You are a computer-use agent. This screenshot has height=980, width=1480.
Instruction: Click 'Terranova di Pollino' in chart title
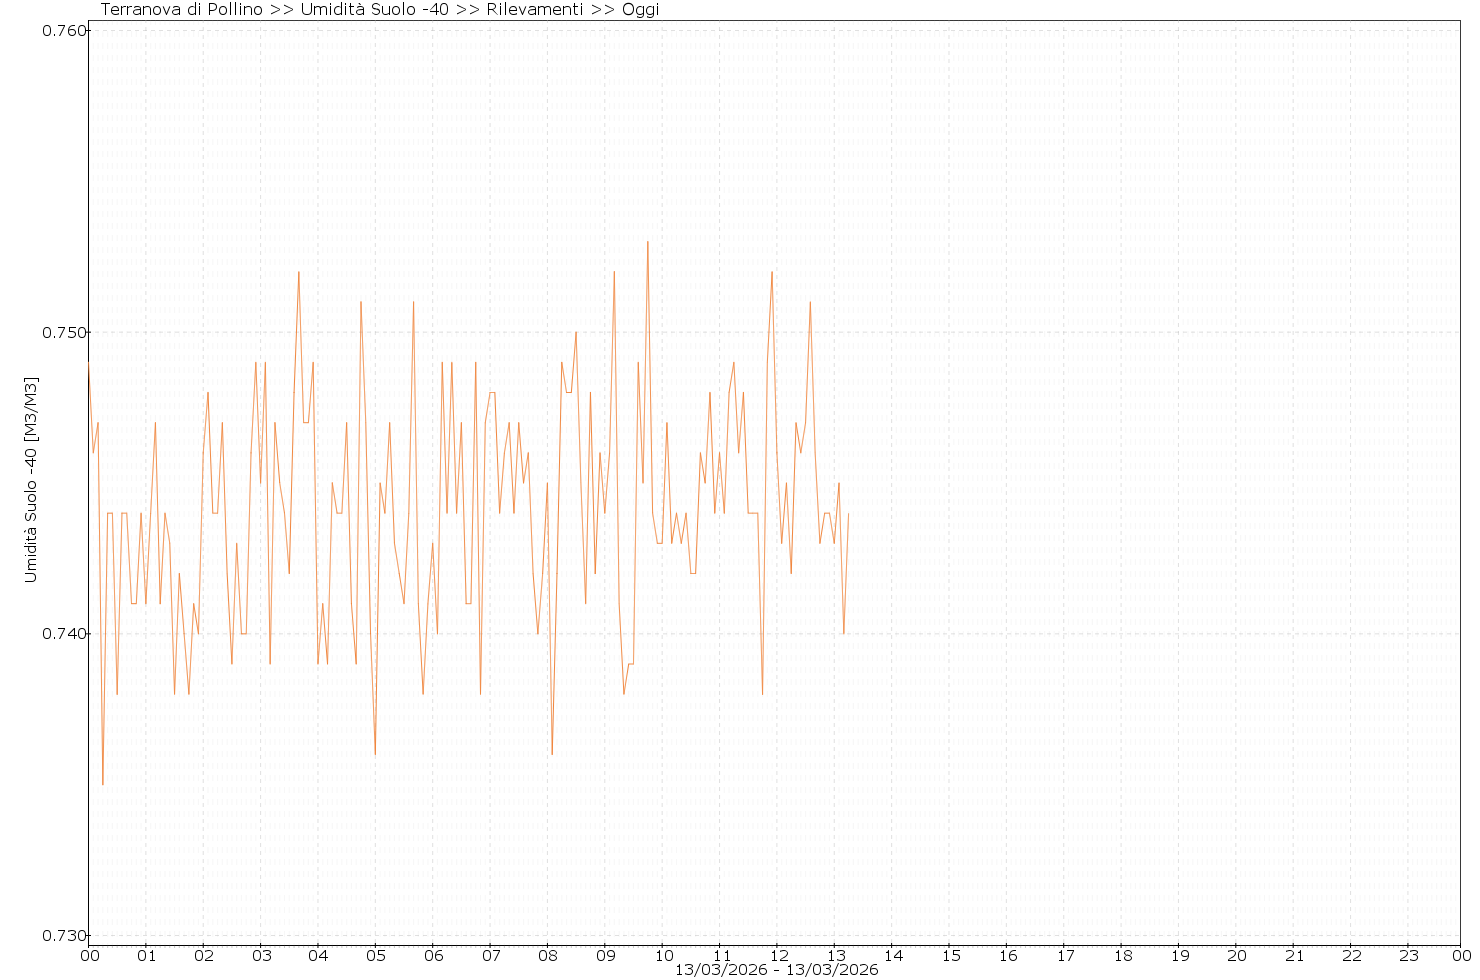[x=183, y=10]
